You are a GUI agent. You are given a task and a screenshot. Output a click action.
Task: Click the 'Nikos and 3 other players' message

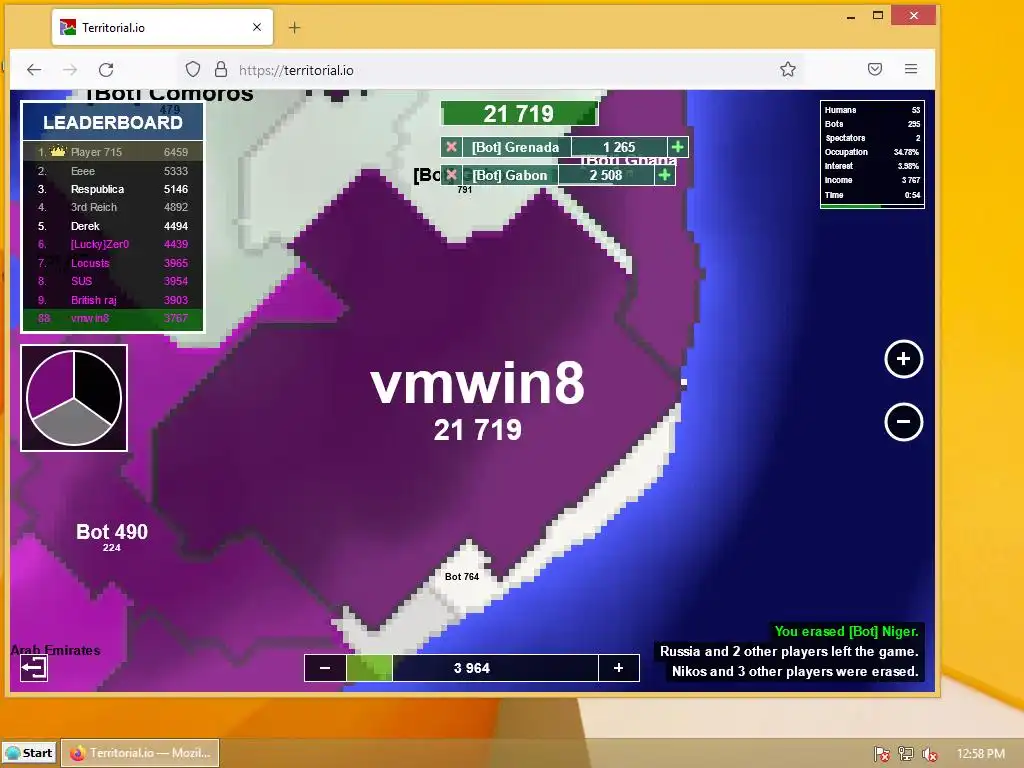point(795,671)
